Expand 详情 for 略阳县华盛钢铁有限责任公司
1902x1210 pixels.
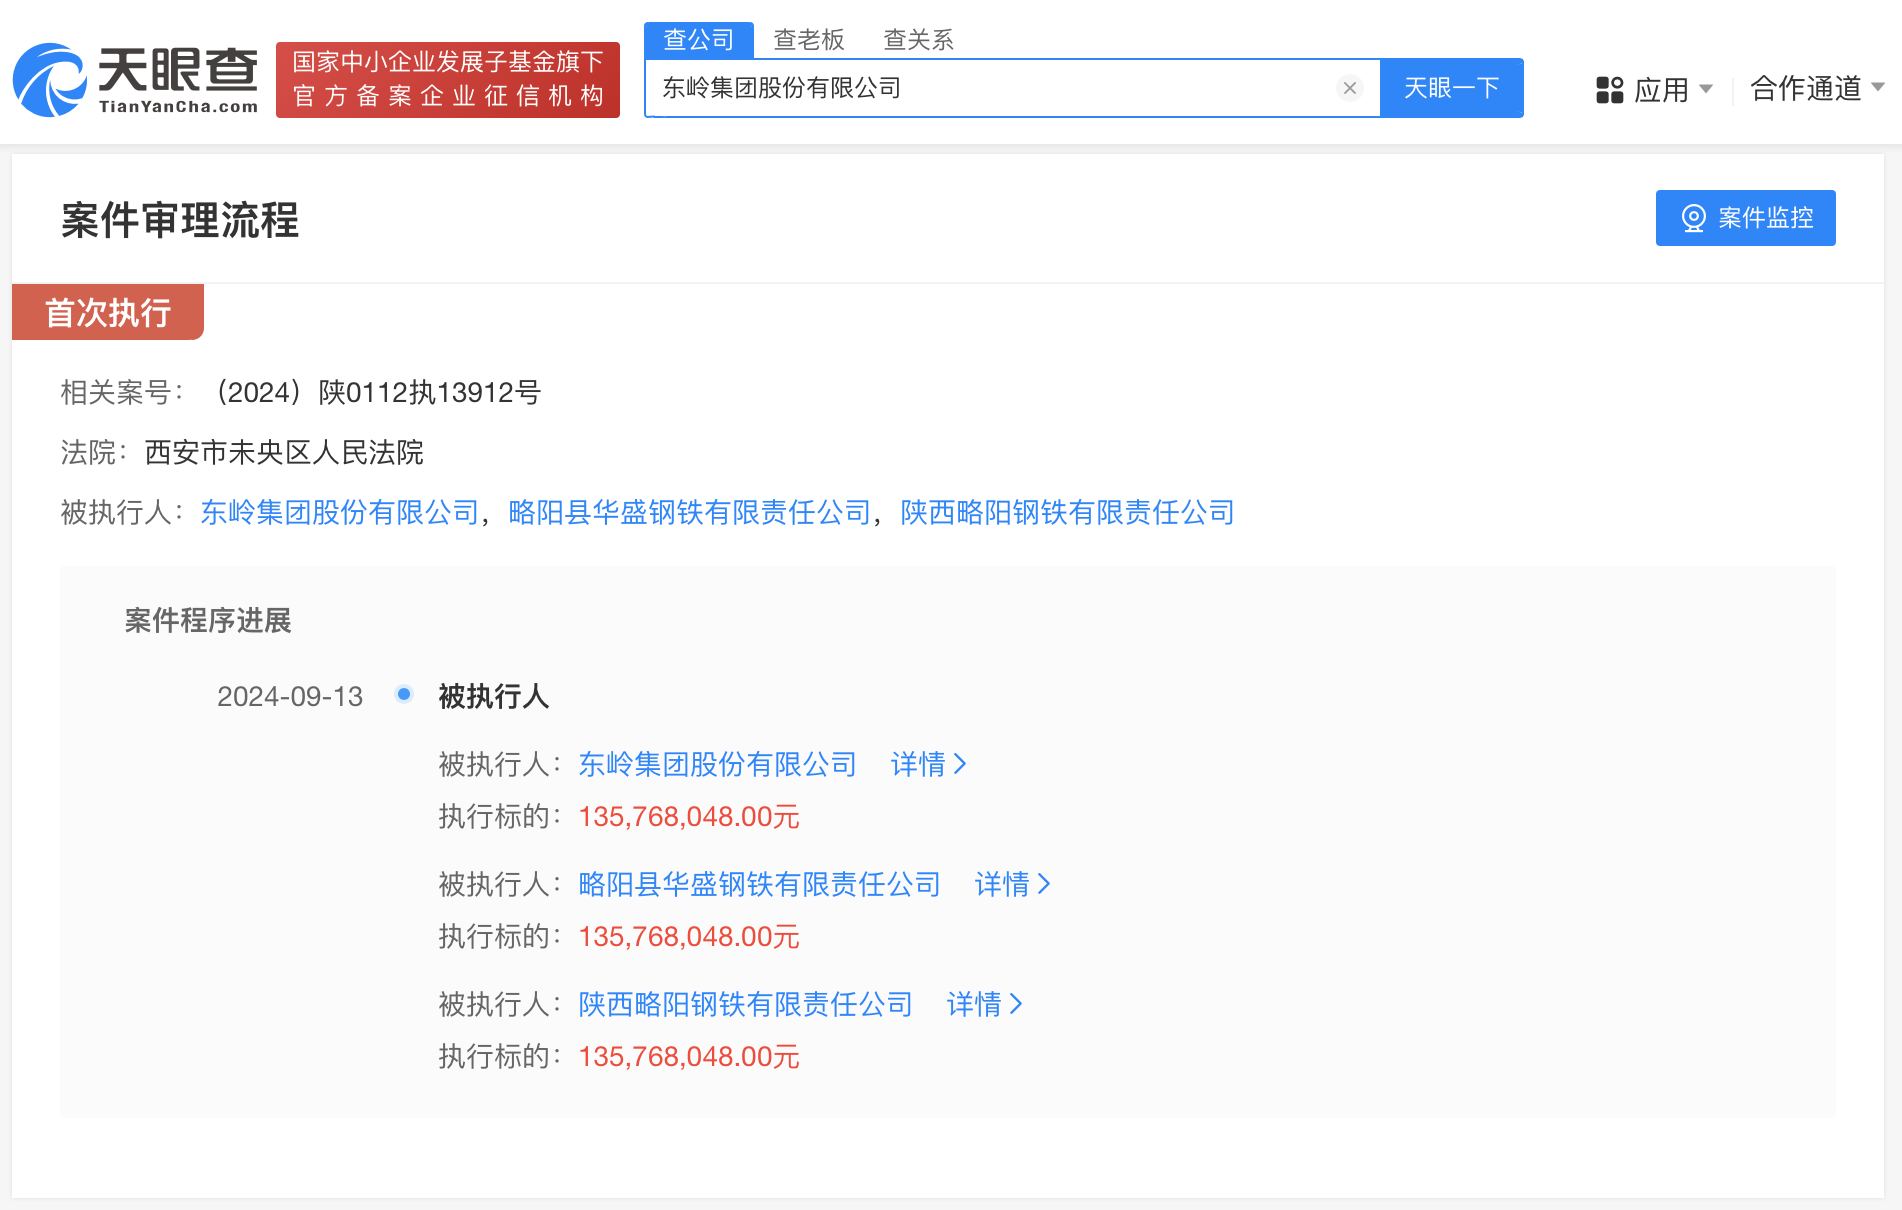click(1012, 884)
